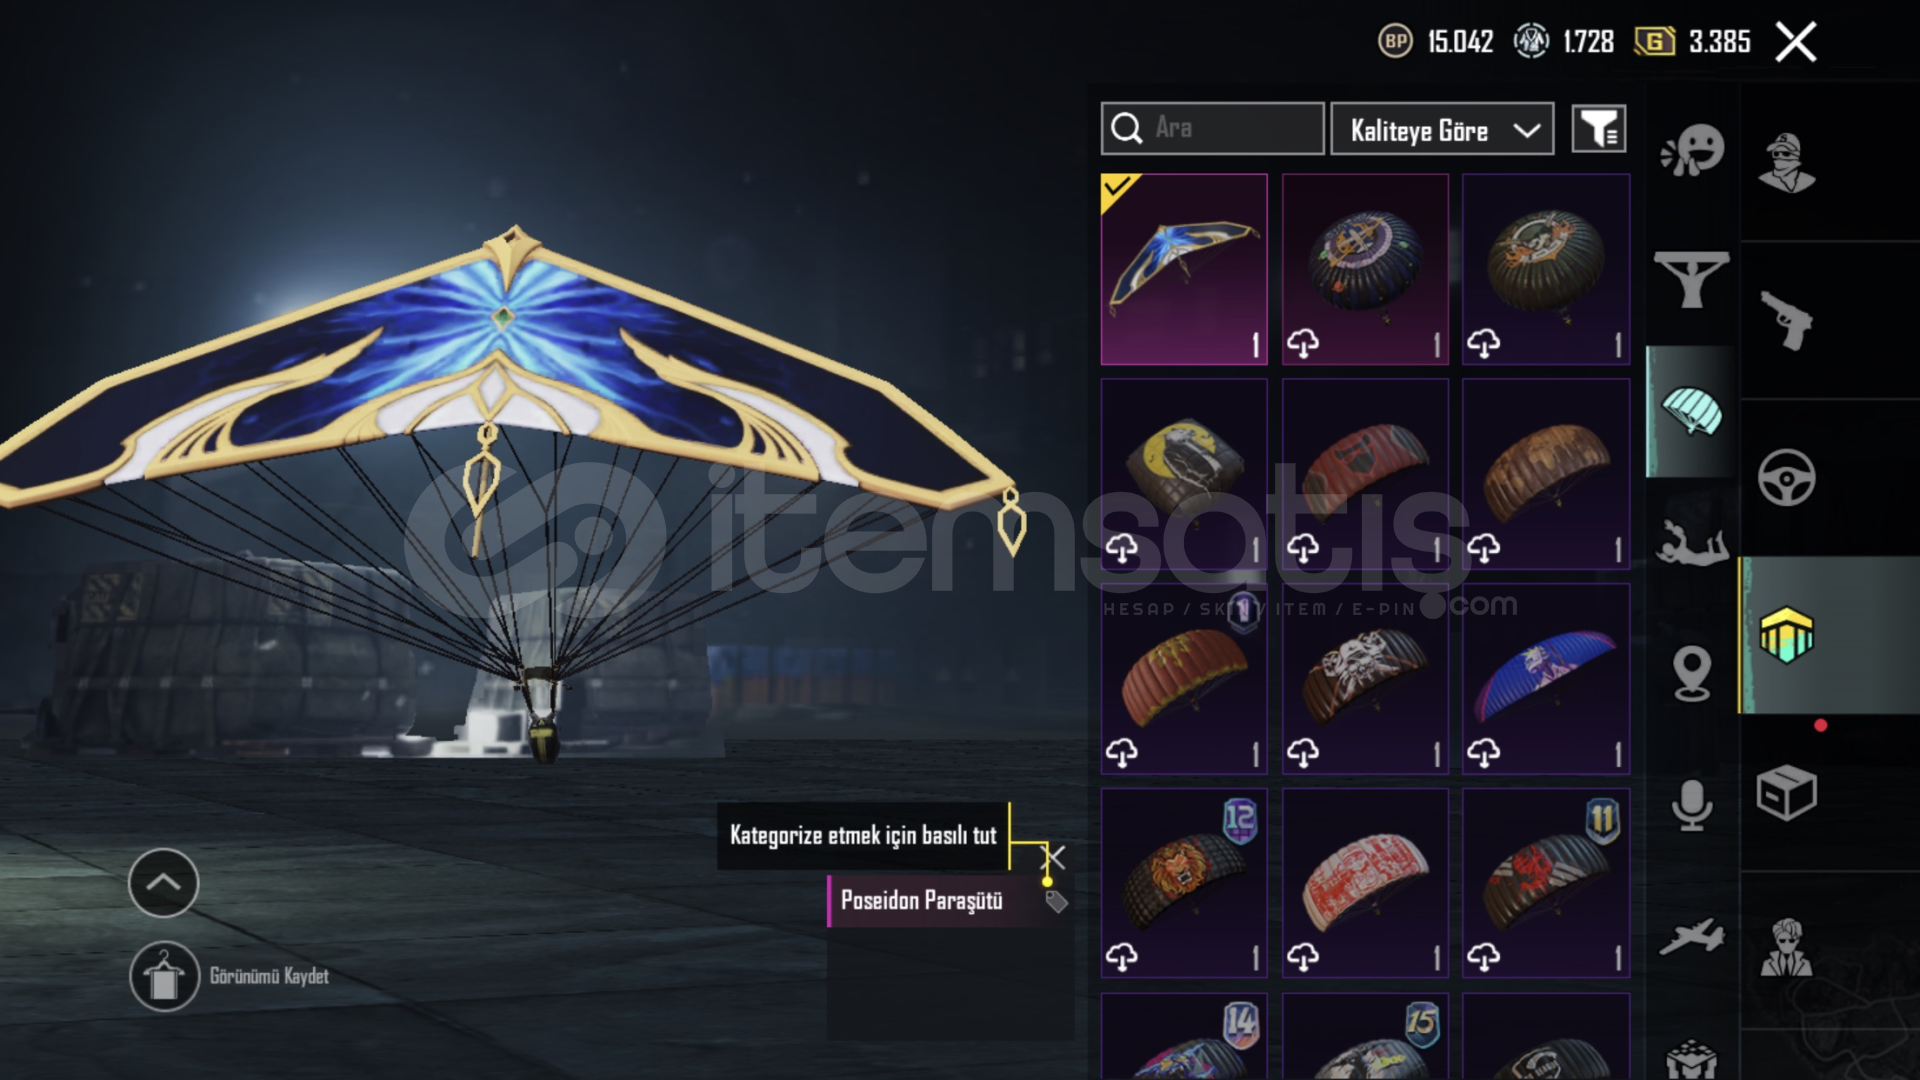Click the Ara search field
The image size is (1920, 1080).
(1213, 128)
